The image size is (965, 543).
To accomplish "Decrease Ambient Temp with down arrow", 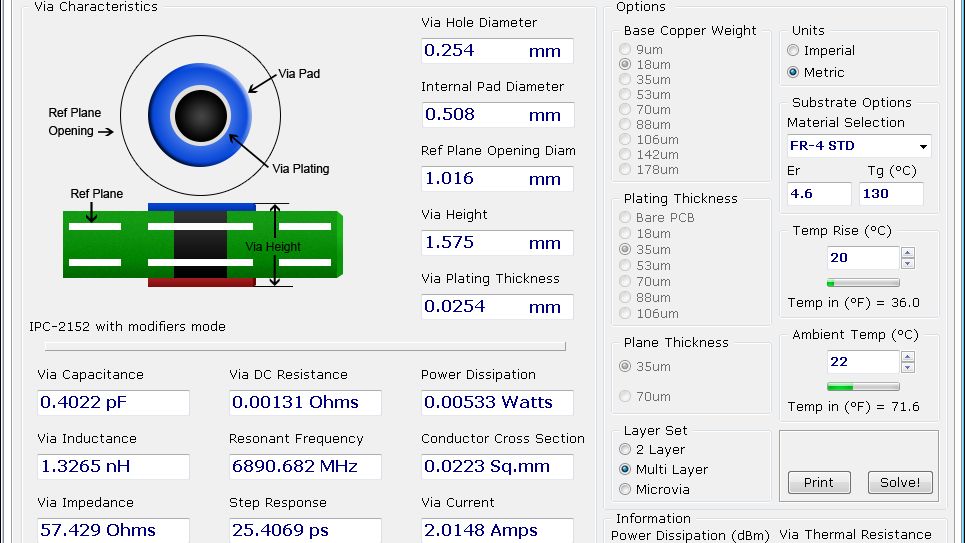I will pyautogui.click(x=908, y=368).
